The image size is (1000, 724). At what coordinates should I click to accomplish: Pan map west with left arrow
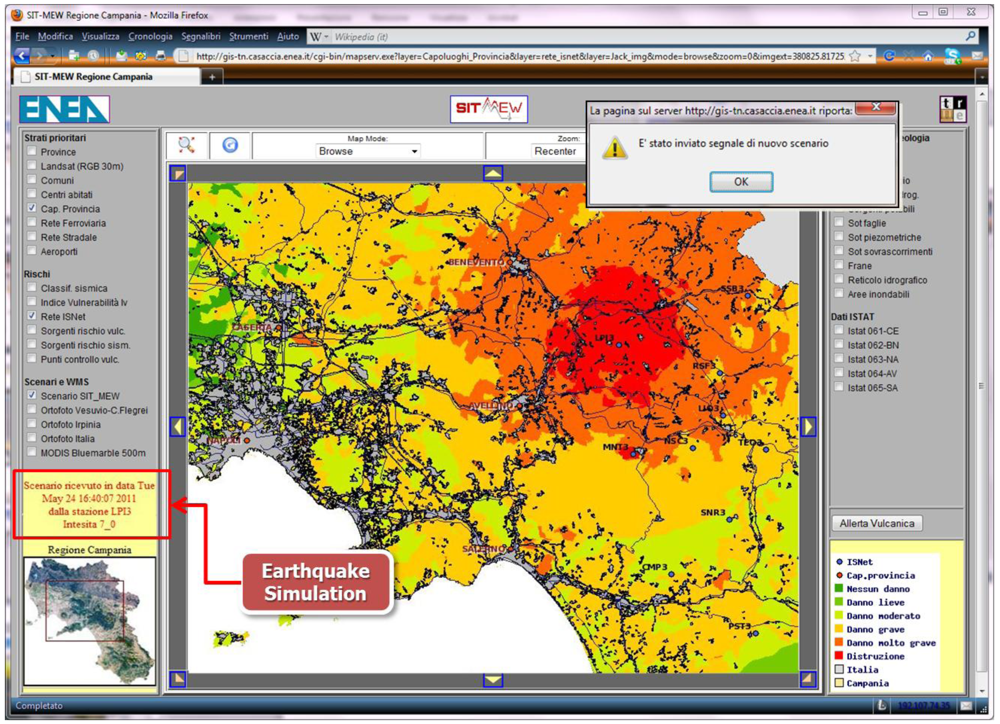(178, 427)
